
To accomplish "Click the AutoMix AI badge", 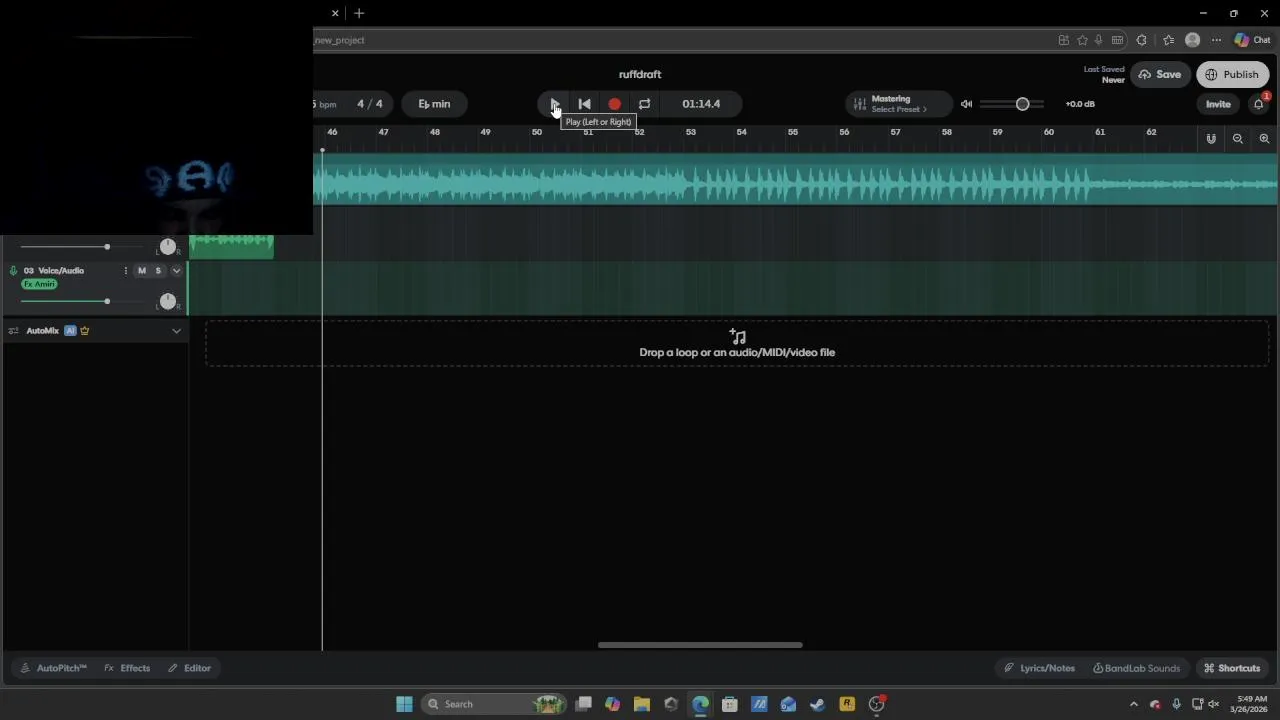I will pyautogui.click(x=70, y=331).
